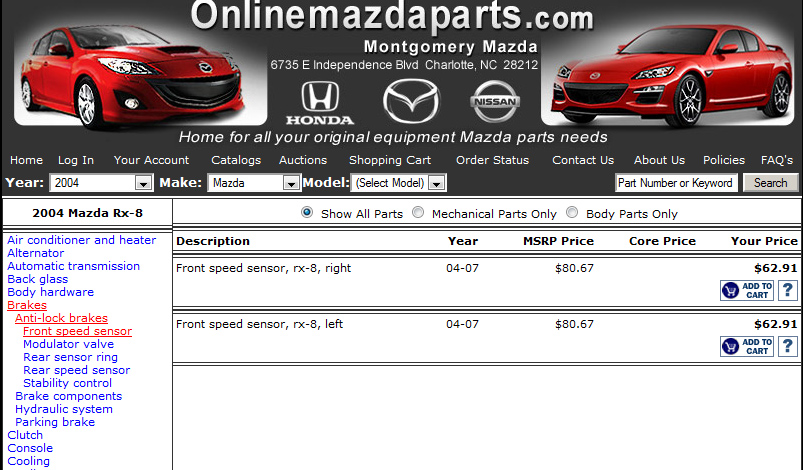This screenshot has width=803, height=470.
Task: Click the Nissan logo badge
Action: (x=495, y=101)
